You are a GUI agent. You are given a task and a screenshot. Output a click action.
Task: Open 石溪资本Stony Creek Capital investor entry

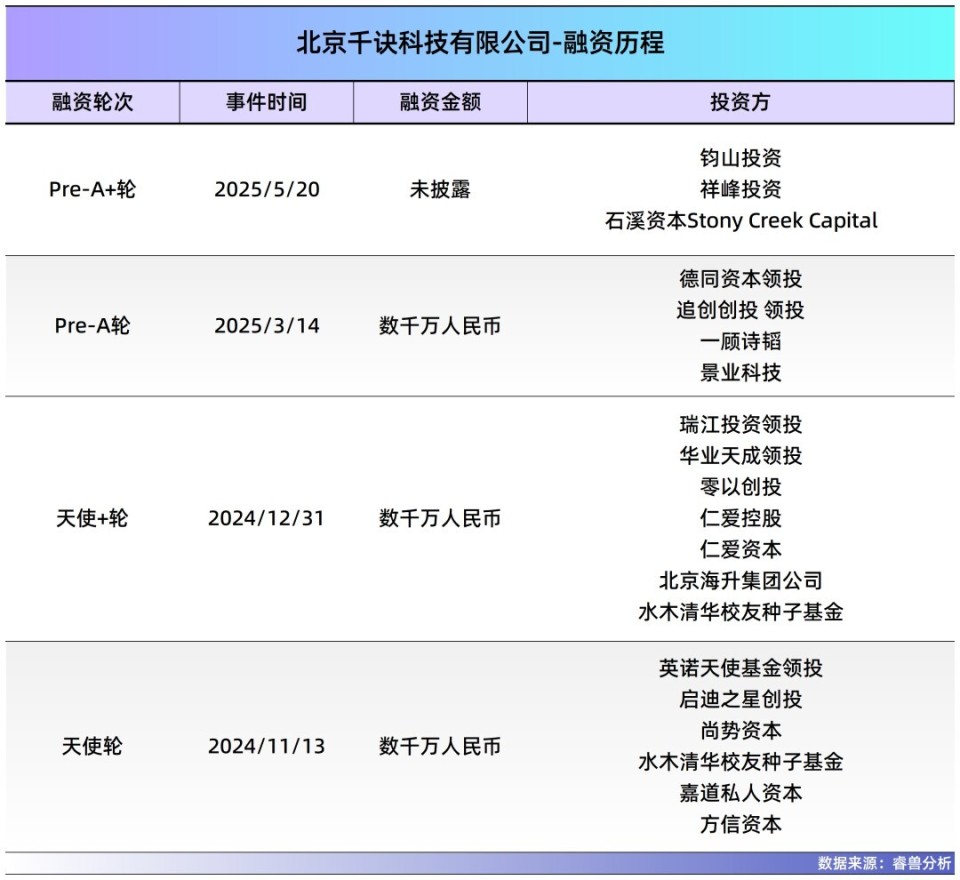coord(741,220)
